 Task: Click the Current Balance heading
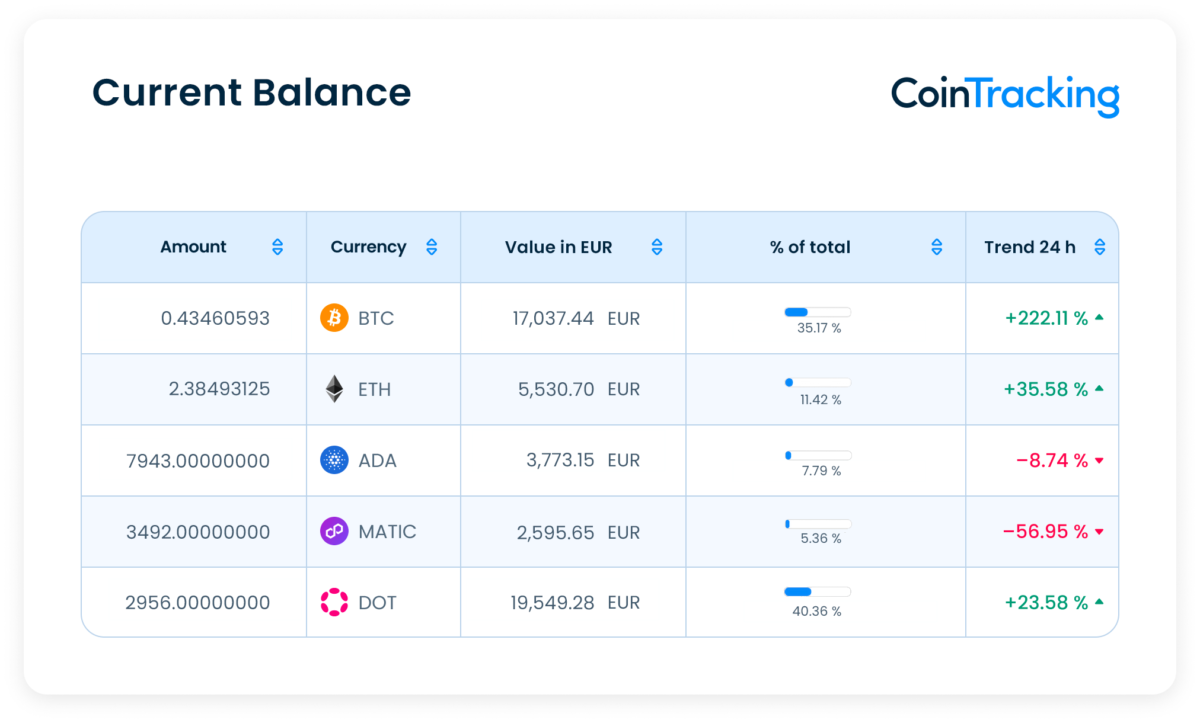coord(251,93)
